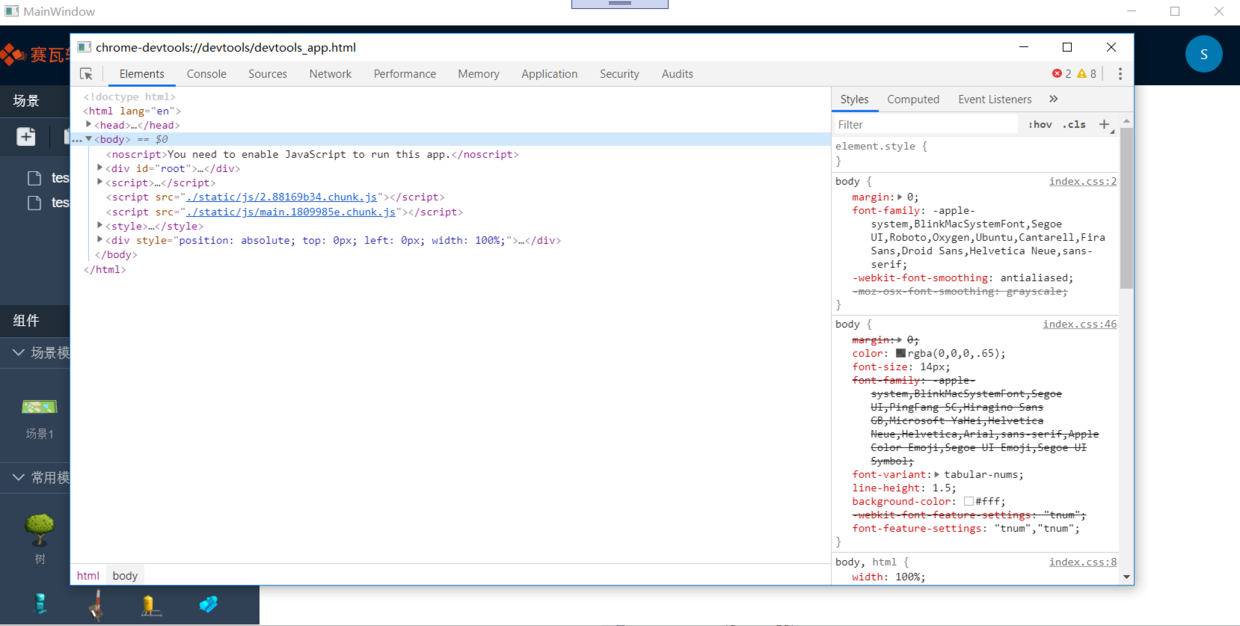Toggle the :hov pseudo-class panel
Image resolution: width=1240 pixels, height=626 pixels.
tap(1039, 124)
